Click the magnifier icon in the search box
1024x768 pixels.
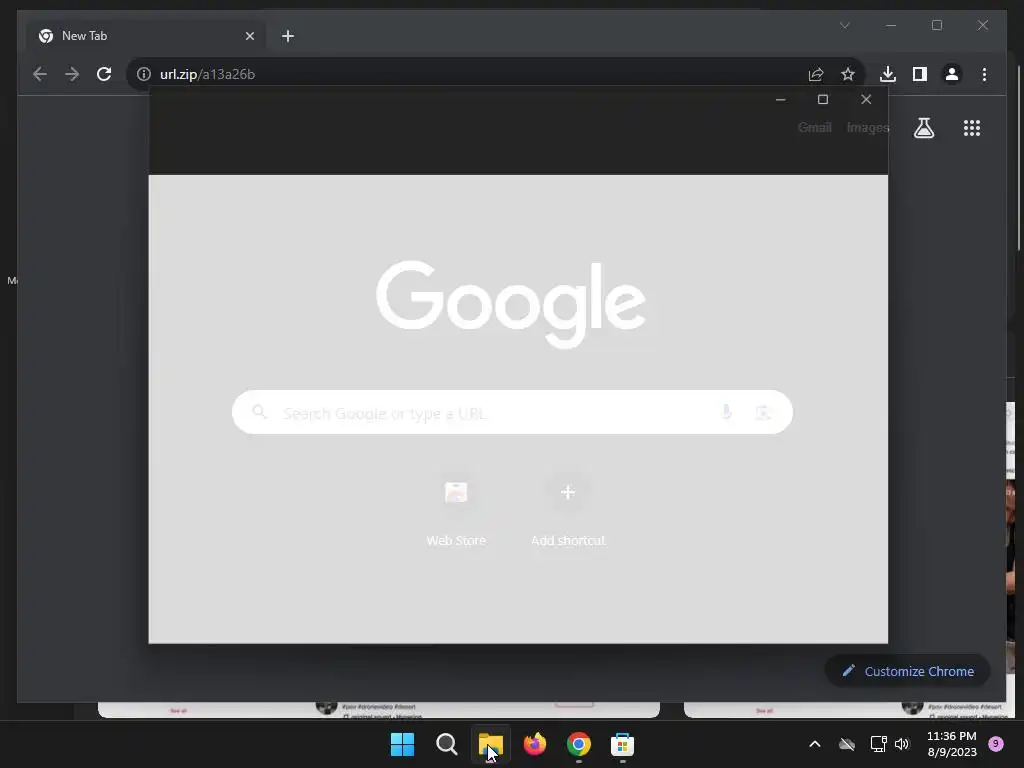click(x=259, y=412)
